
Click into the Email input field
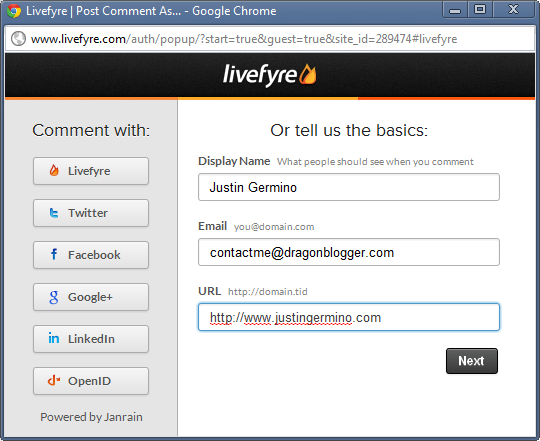click(x=349, y=252)
